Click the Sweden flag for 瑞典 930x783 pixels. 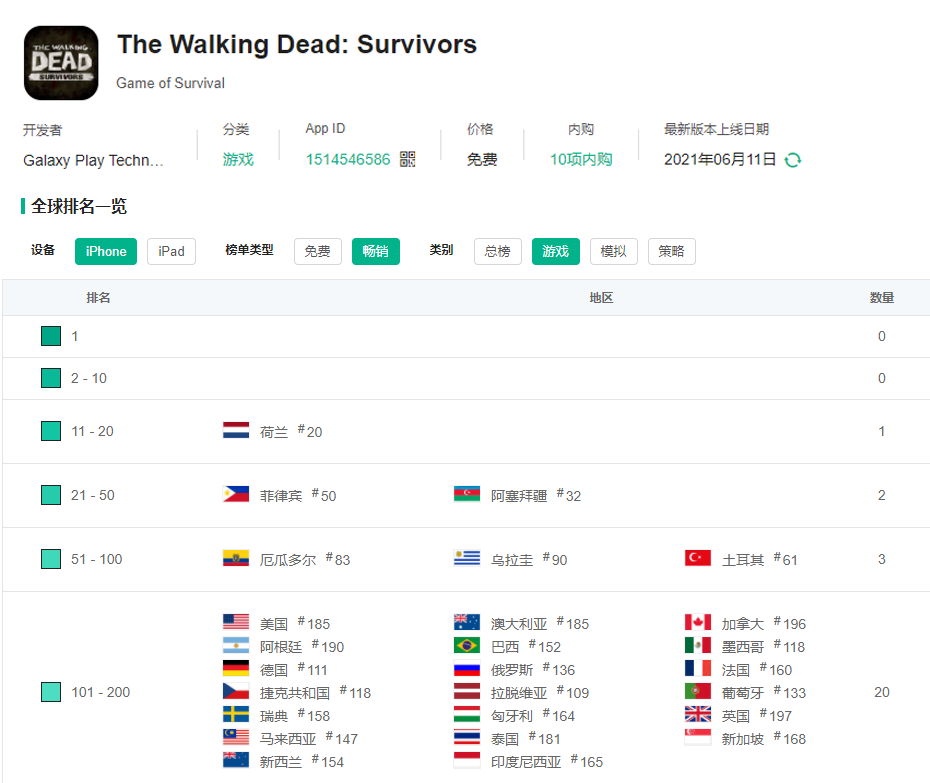point(236,715)
